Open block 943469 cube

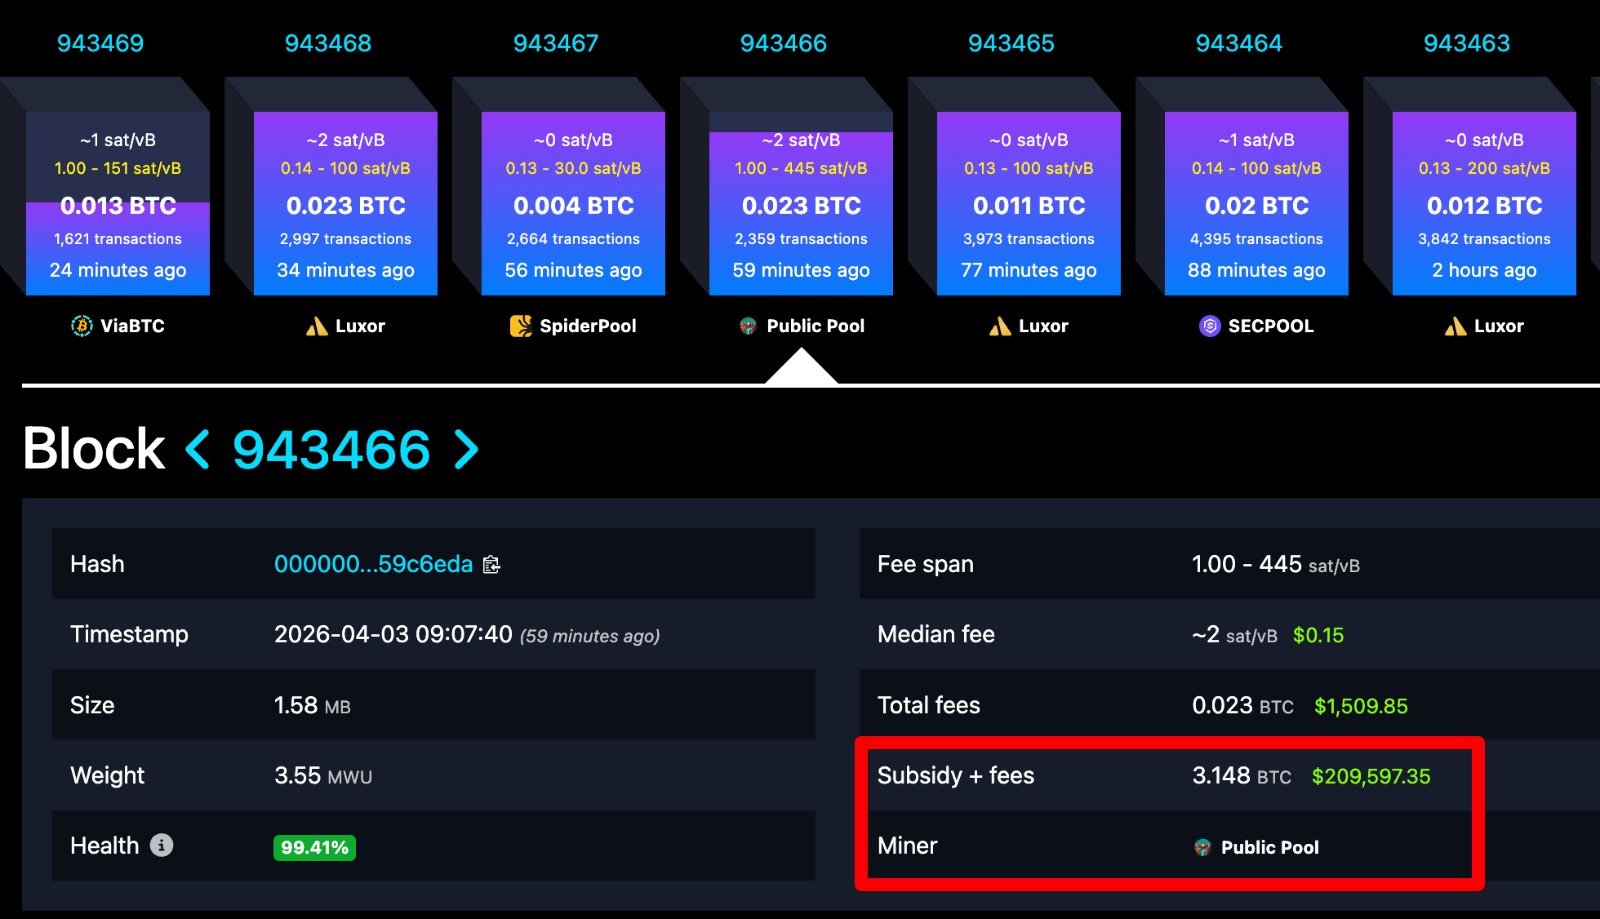118,204
